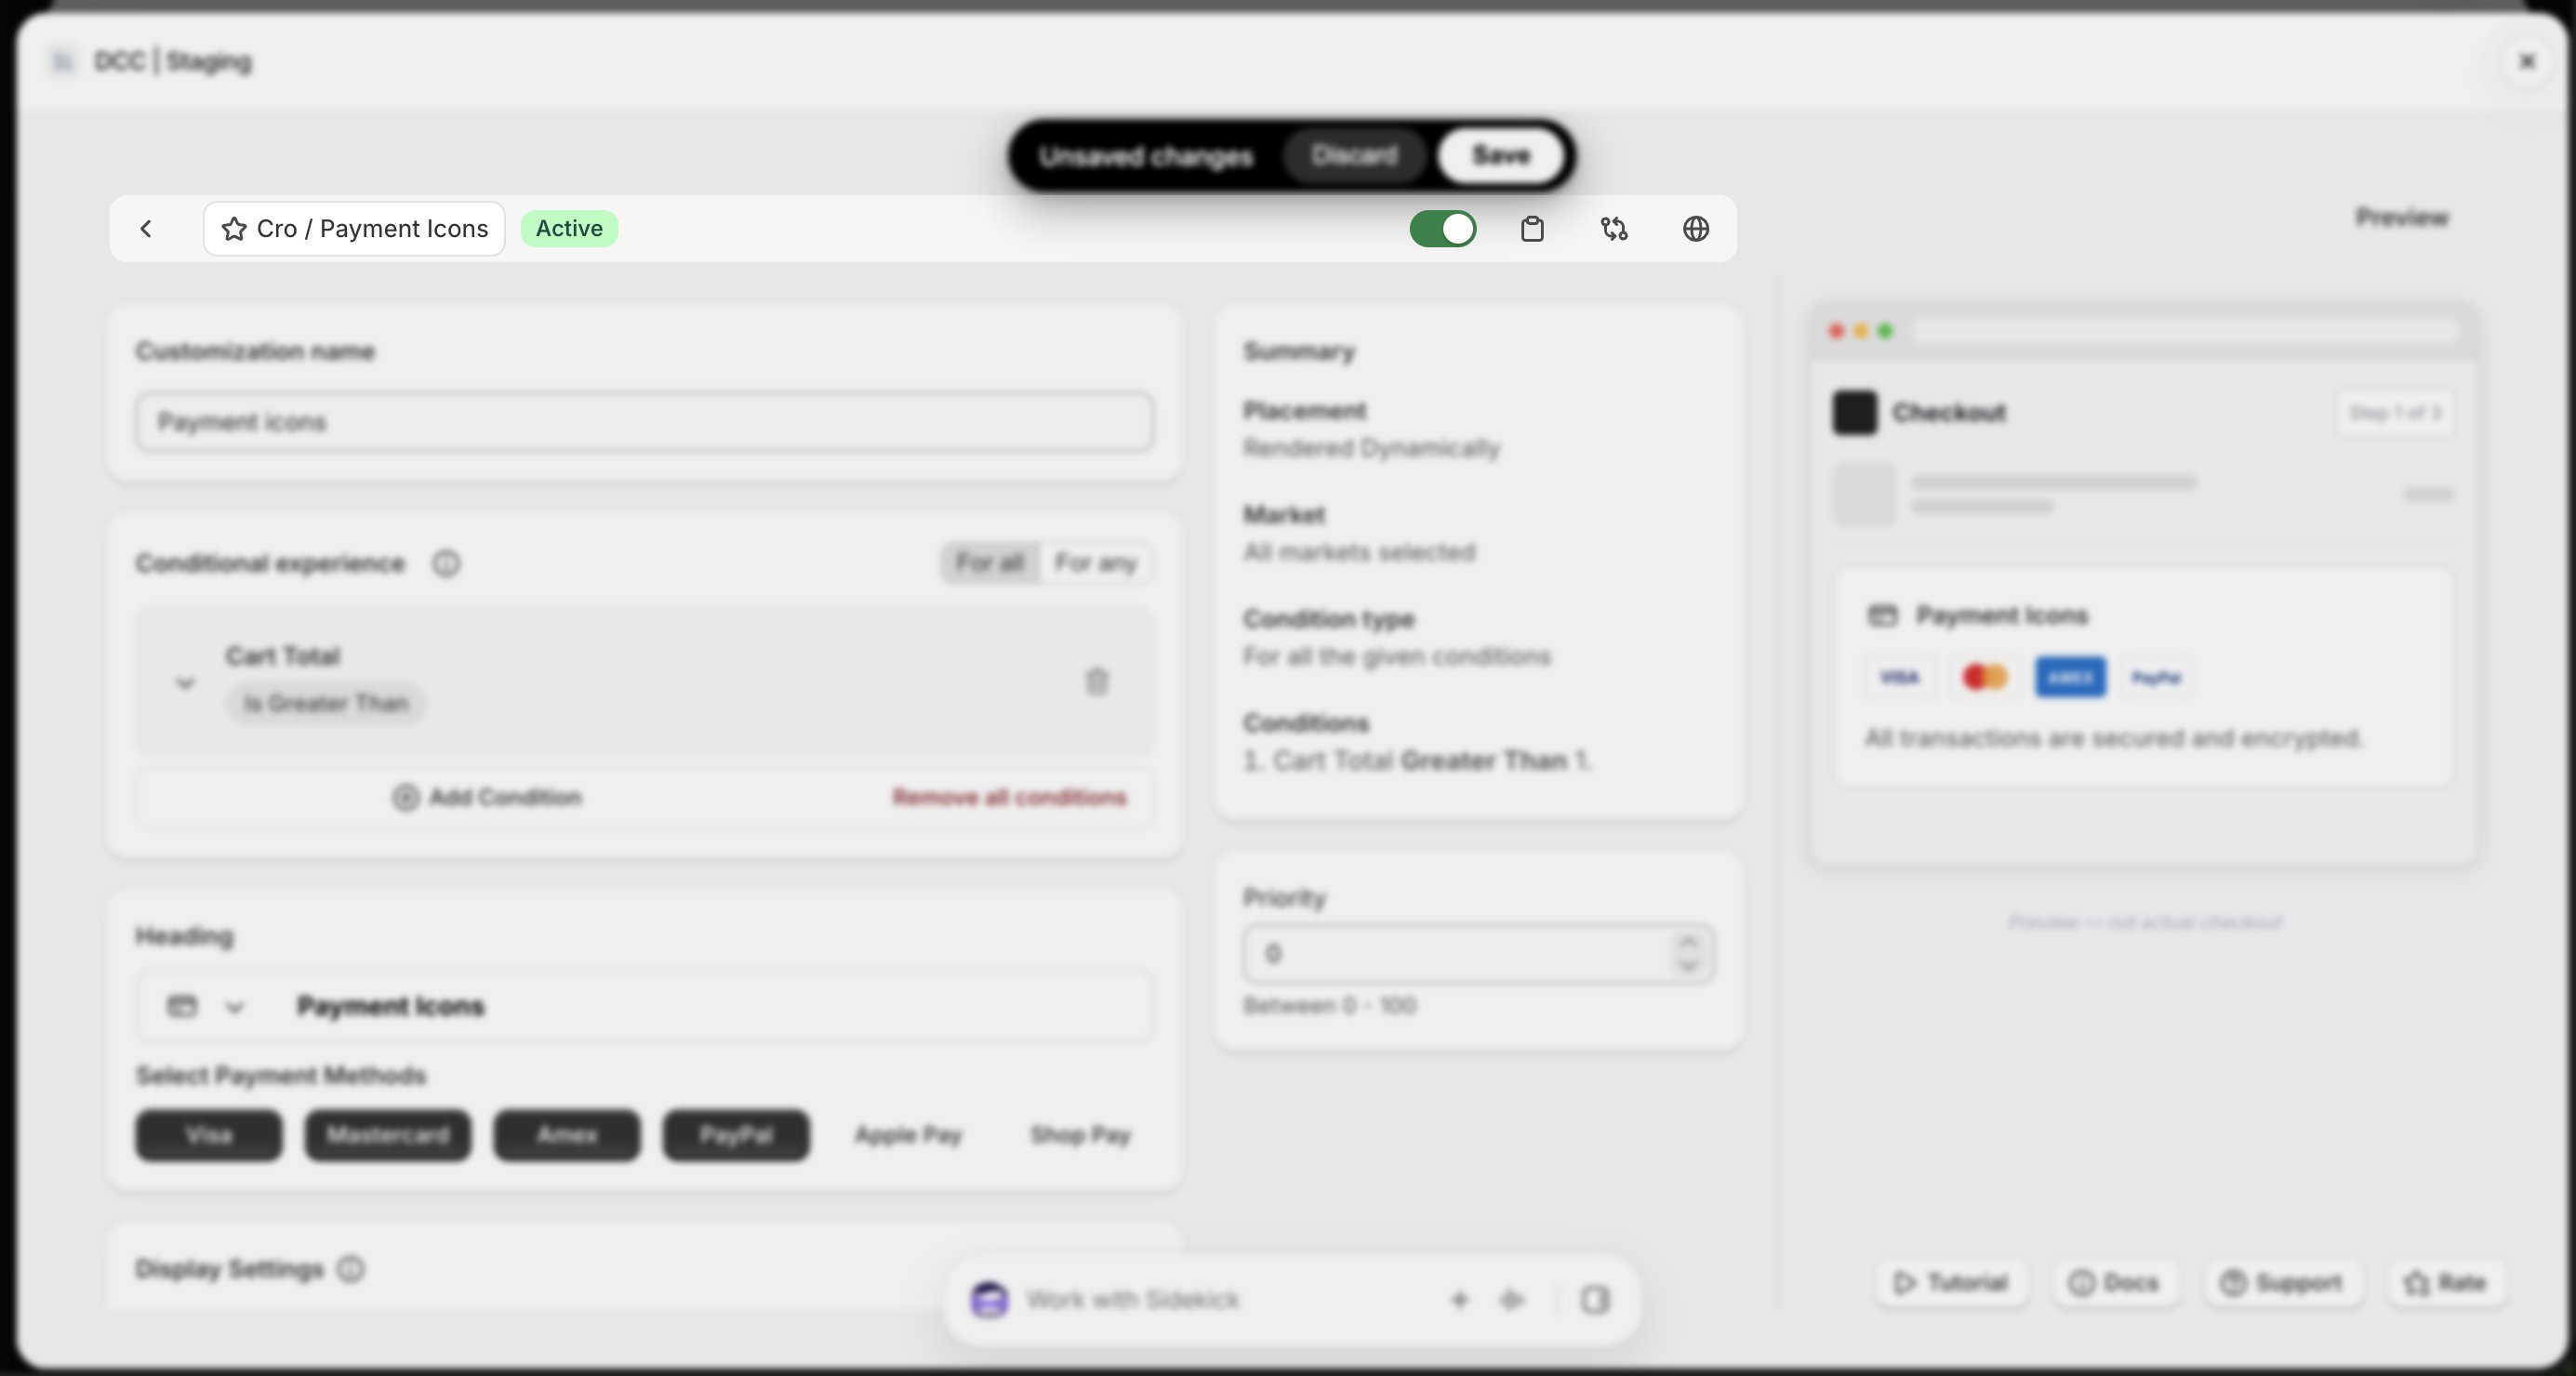Toggle the Sidekick side panel icon

point(1595,1300)
